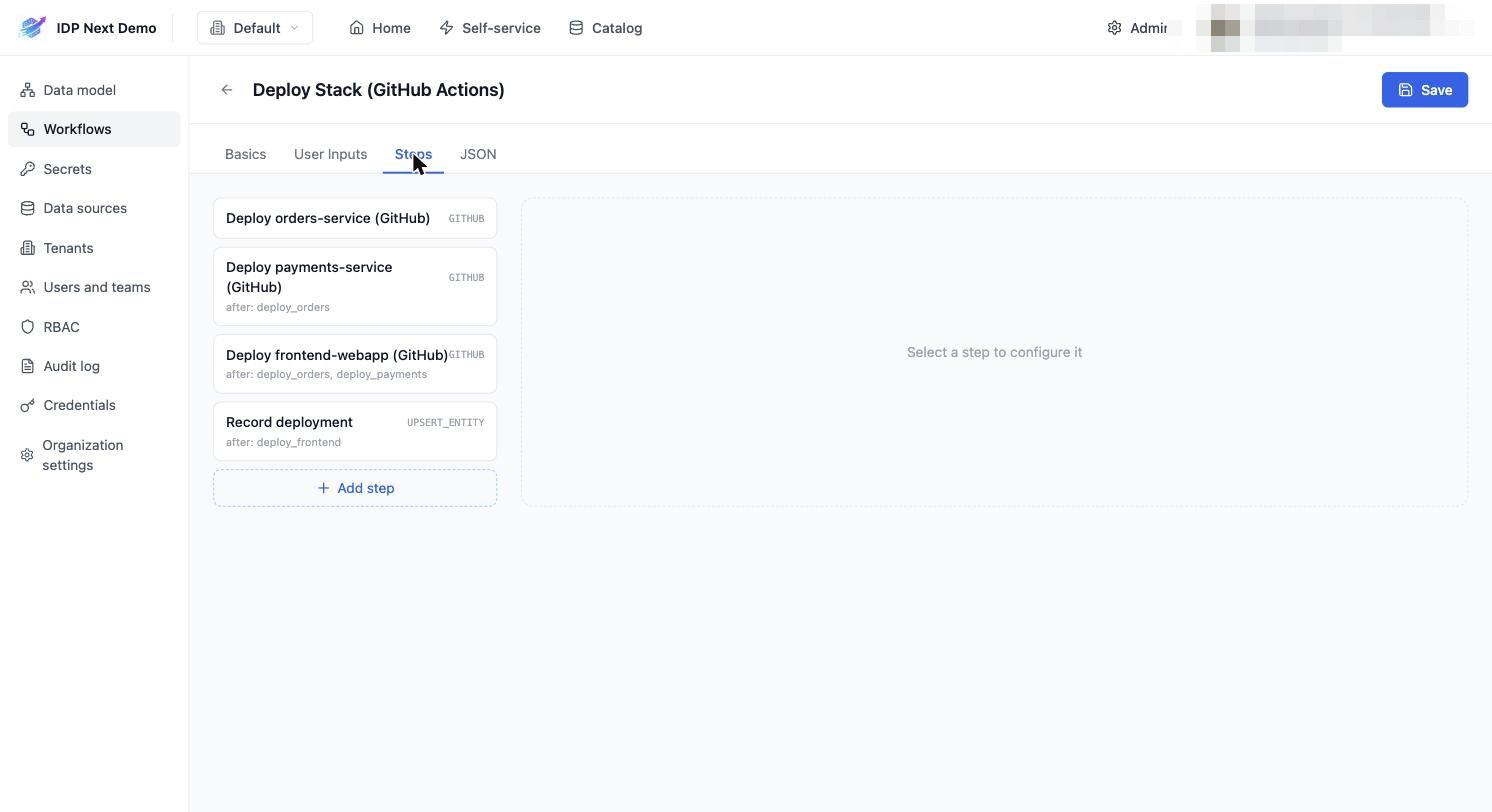
Task: Click the RBAC shield icon
Action: tap(27, 327)
